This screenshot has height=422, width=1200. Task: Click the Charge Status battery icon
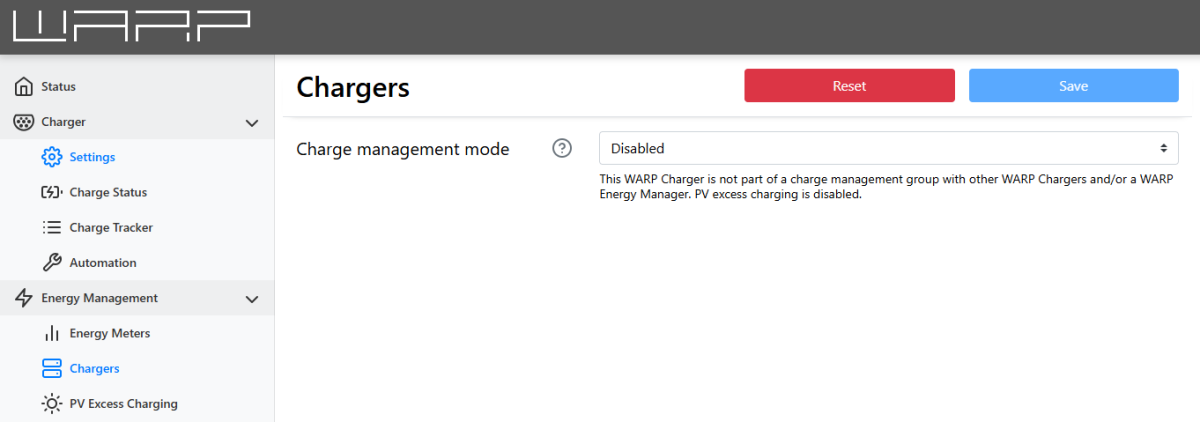click(x=52, y=192)
